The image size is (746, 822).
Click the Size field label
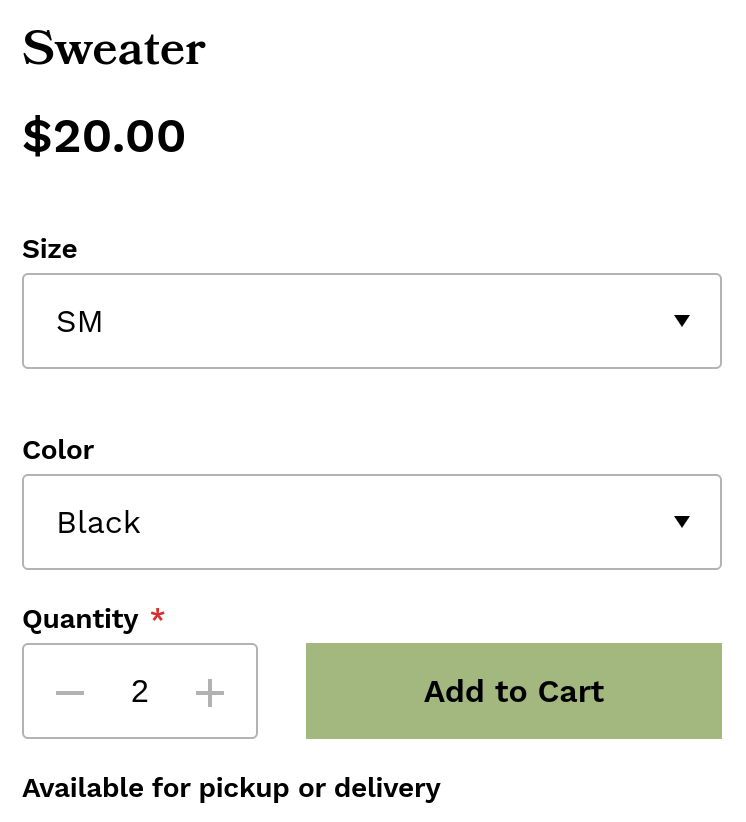tap(50, 249)
